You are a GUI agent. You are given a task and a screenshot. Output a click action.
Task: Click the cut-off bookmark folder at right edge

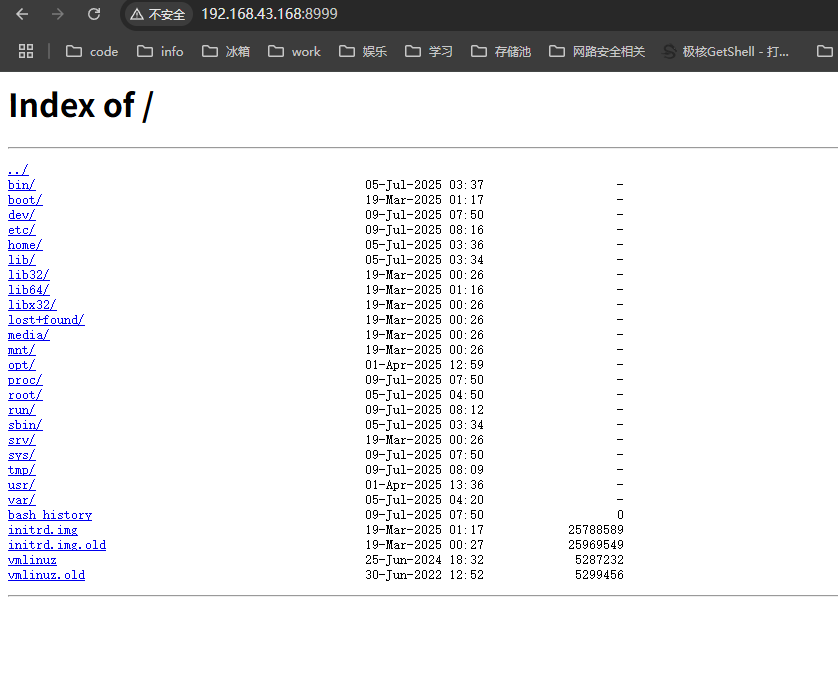(x=826, y=51)
